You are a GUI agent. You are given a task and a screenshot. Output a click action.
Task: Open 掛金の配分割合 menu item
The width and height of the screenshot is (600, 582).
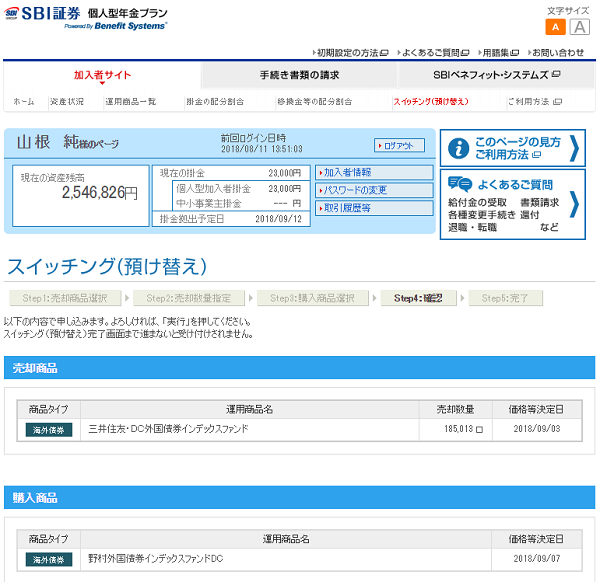215,101
